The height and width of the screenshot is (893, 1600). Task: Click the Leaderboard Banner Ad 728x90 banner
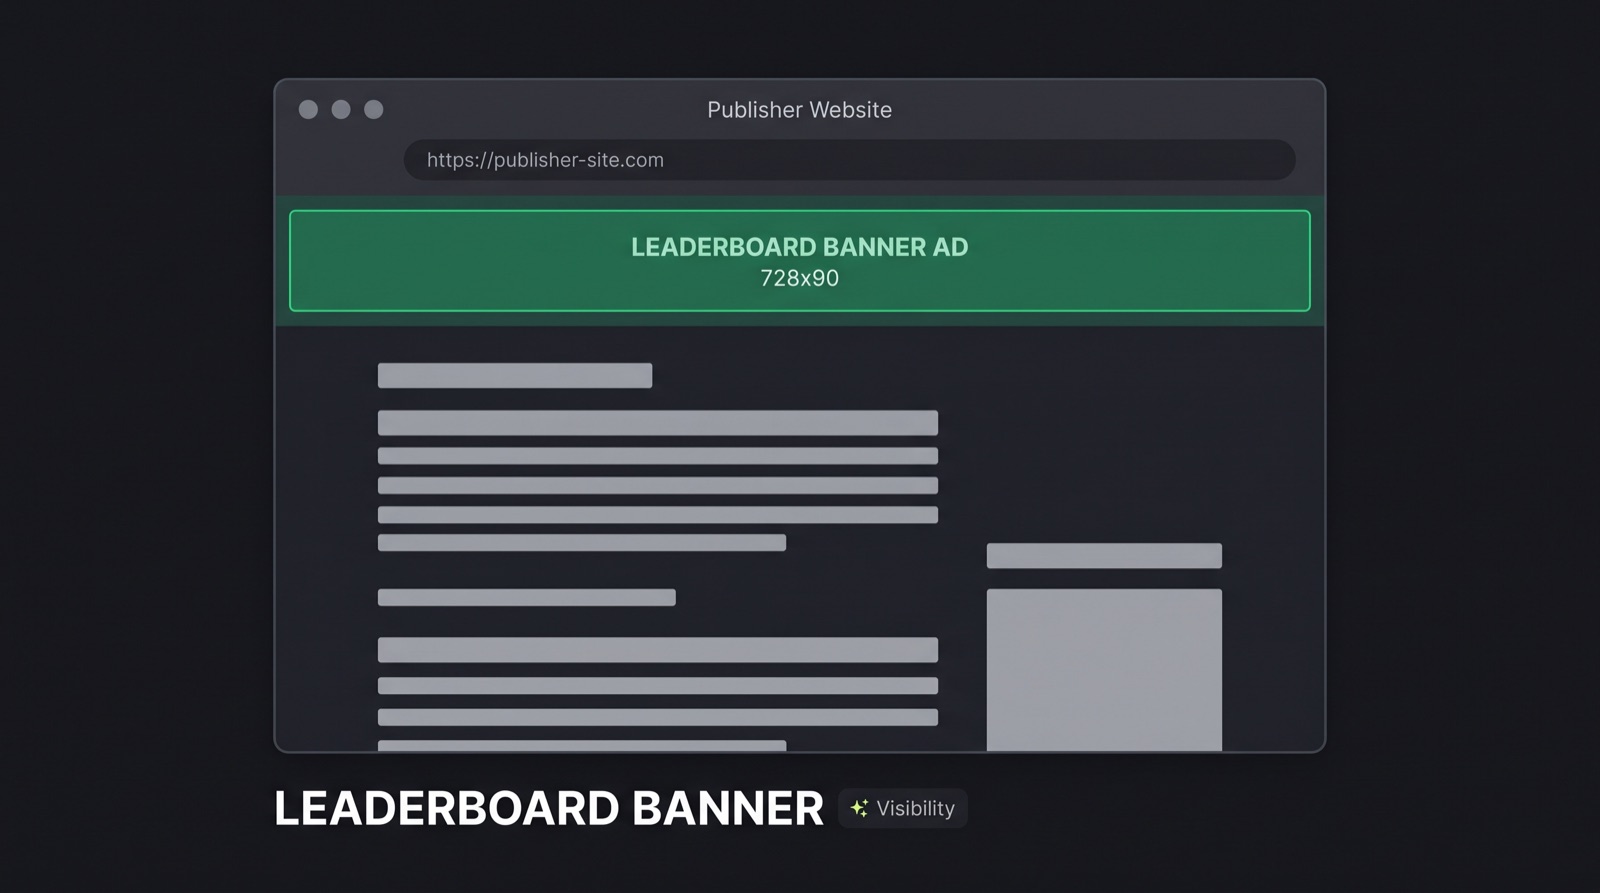point(800,261)
